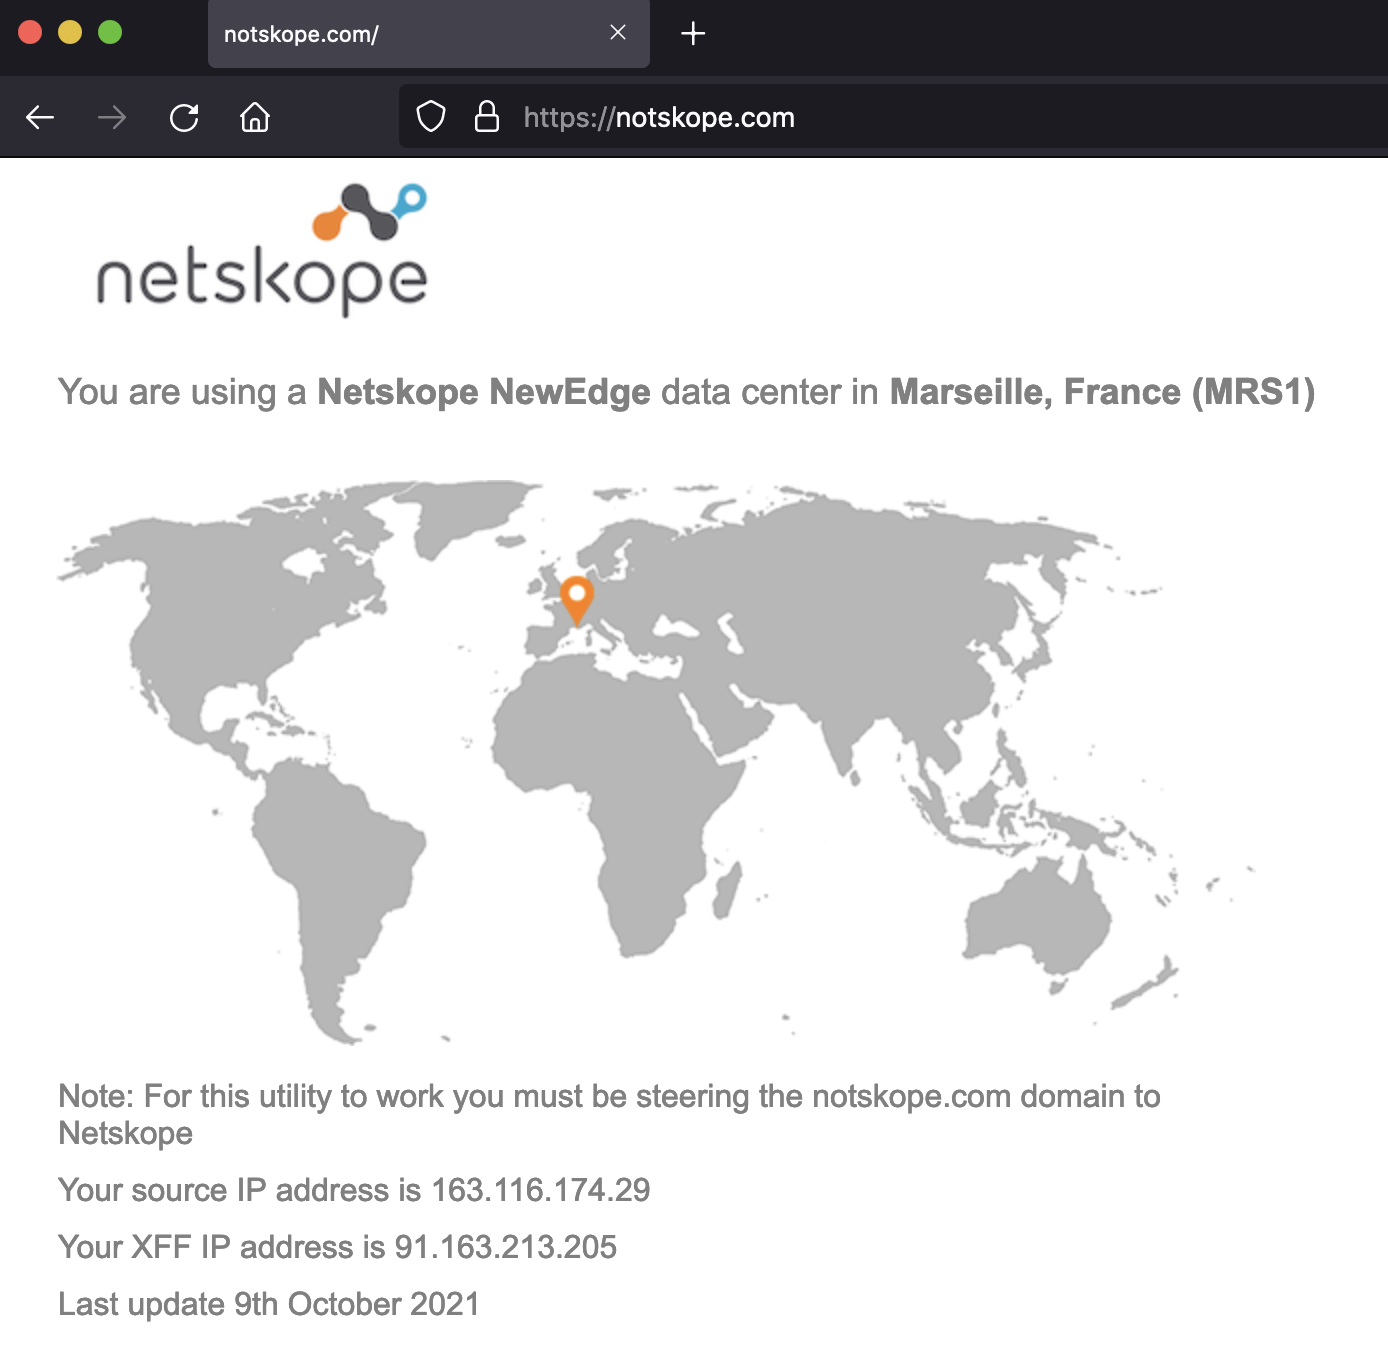Open the tracking protection shield
The image size is (1388, 1352).
point(431,117)
